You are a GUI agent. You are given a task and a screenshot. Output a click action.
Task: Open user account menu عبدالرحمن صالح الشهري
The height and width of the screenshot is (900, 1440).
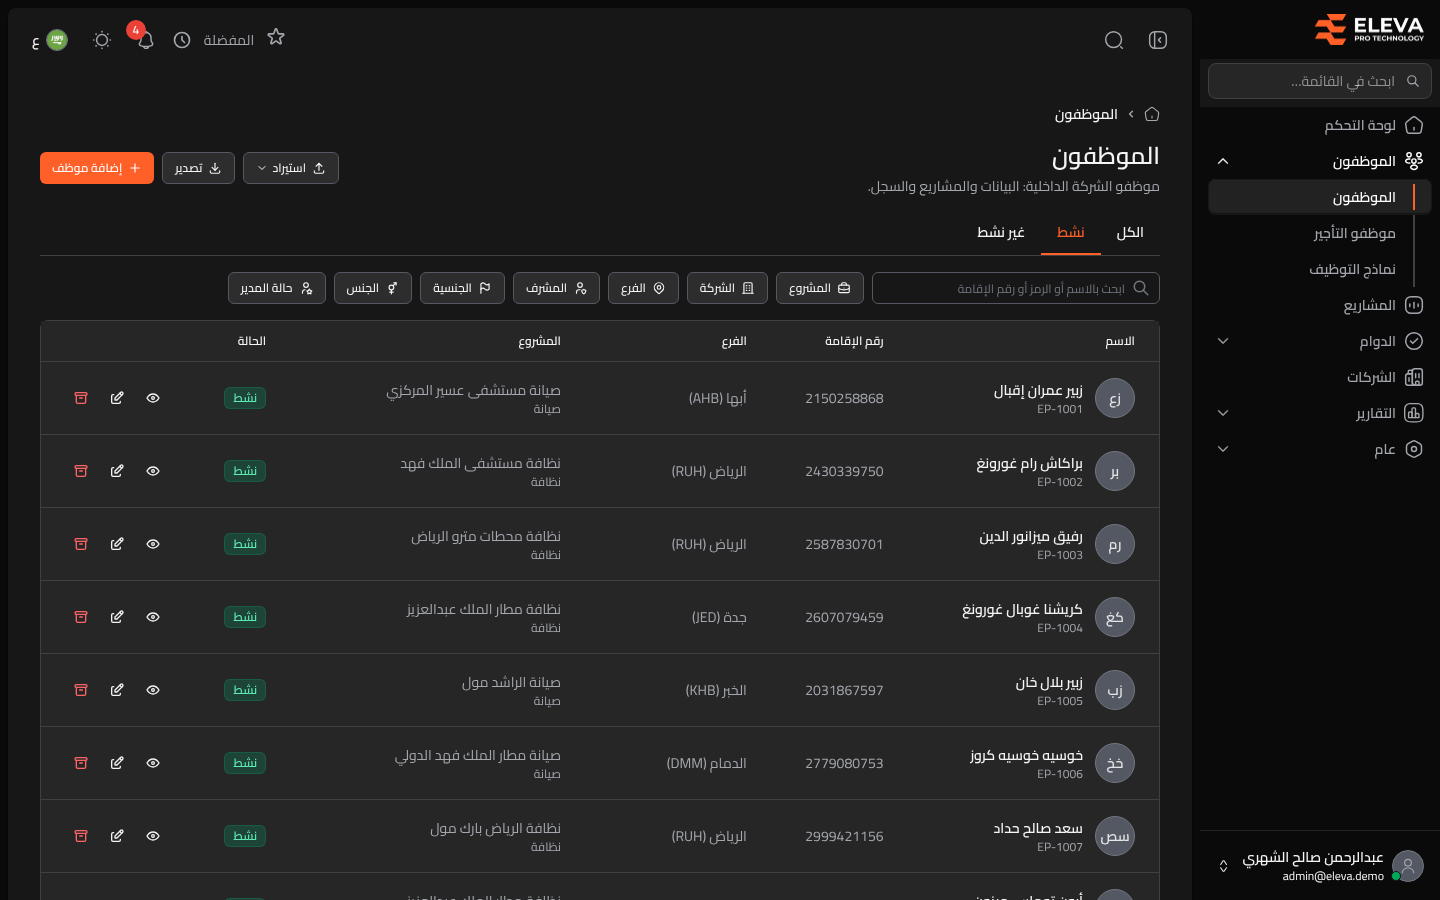point(1320,866)
